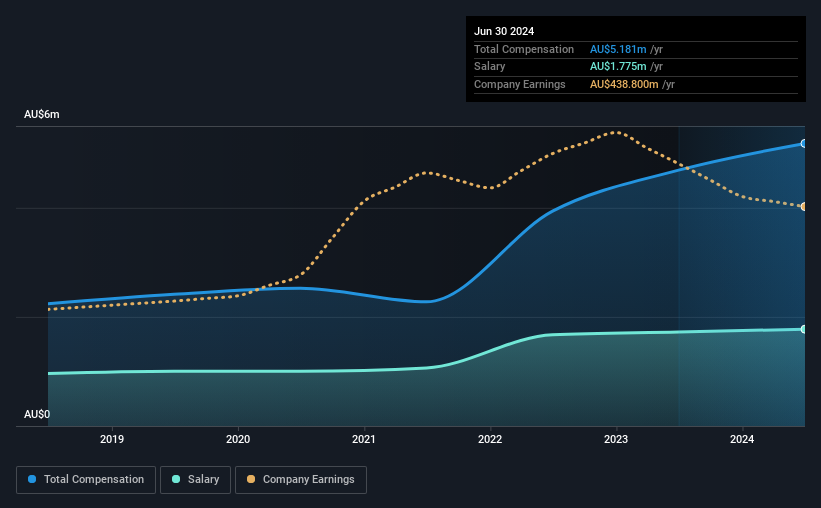This screenshot has height=508, width=821.
Task: Click the Company Earnings tooltip row label
Action: click(520, 84)
